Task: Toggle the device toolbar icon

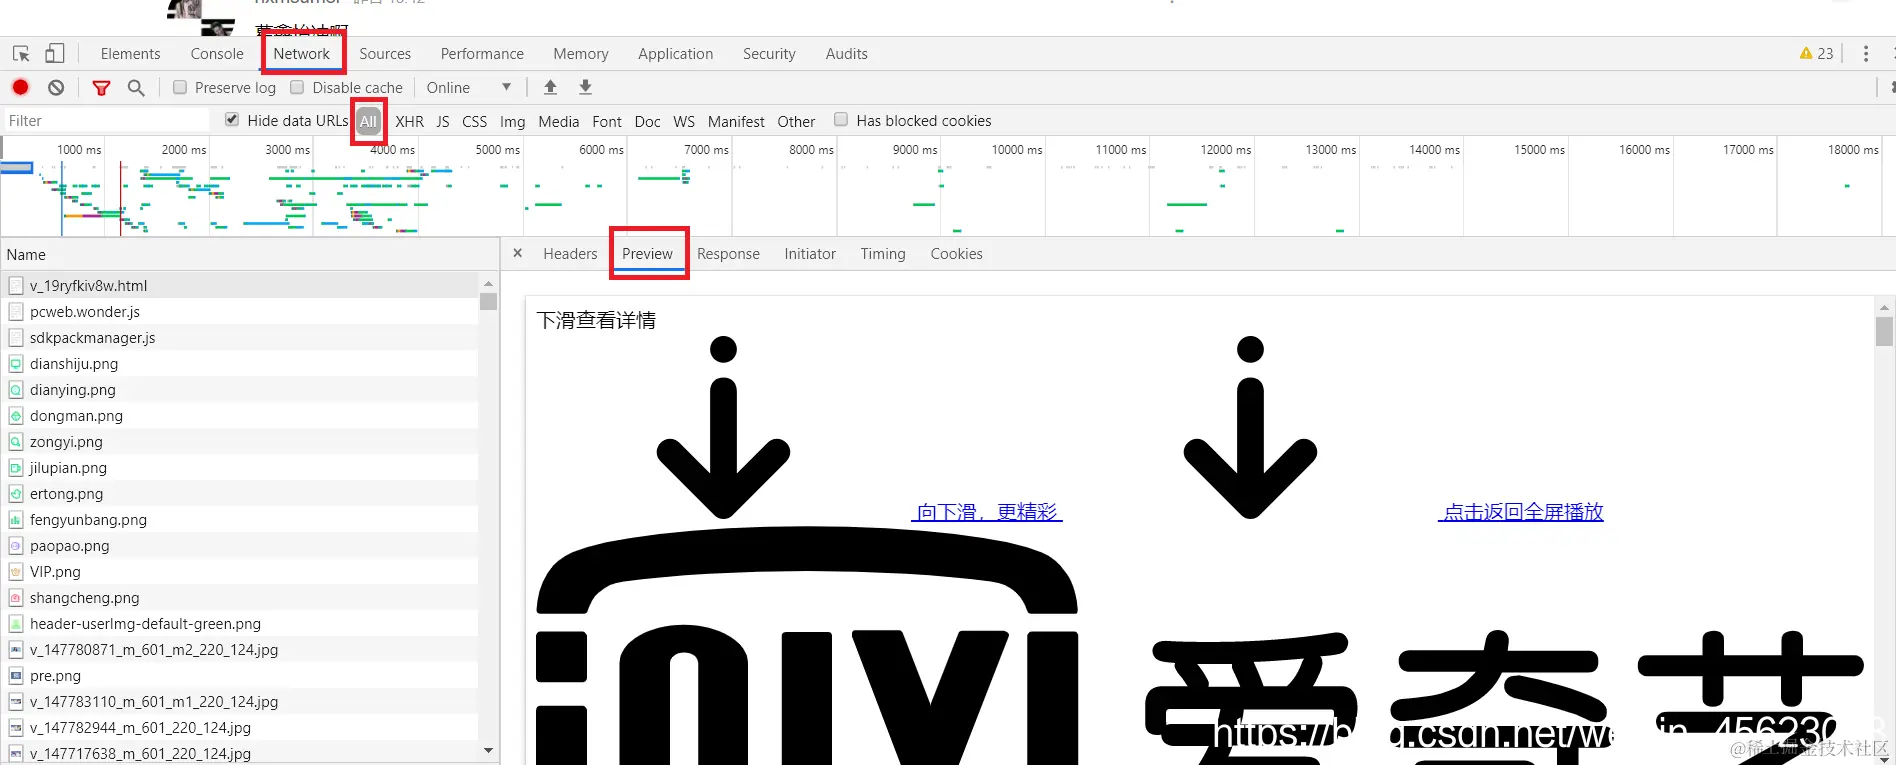Action: click(55, 54)
